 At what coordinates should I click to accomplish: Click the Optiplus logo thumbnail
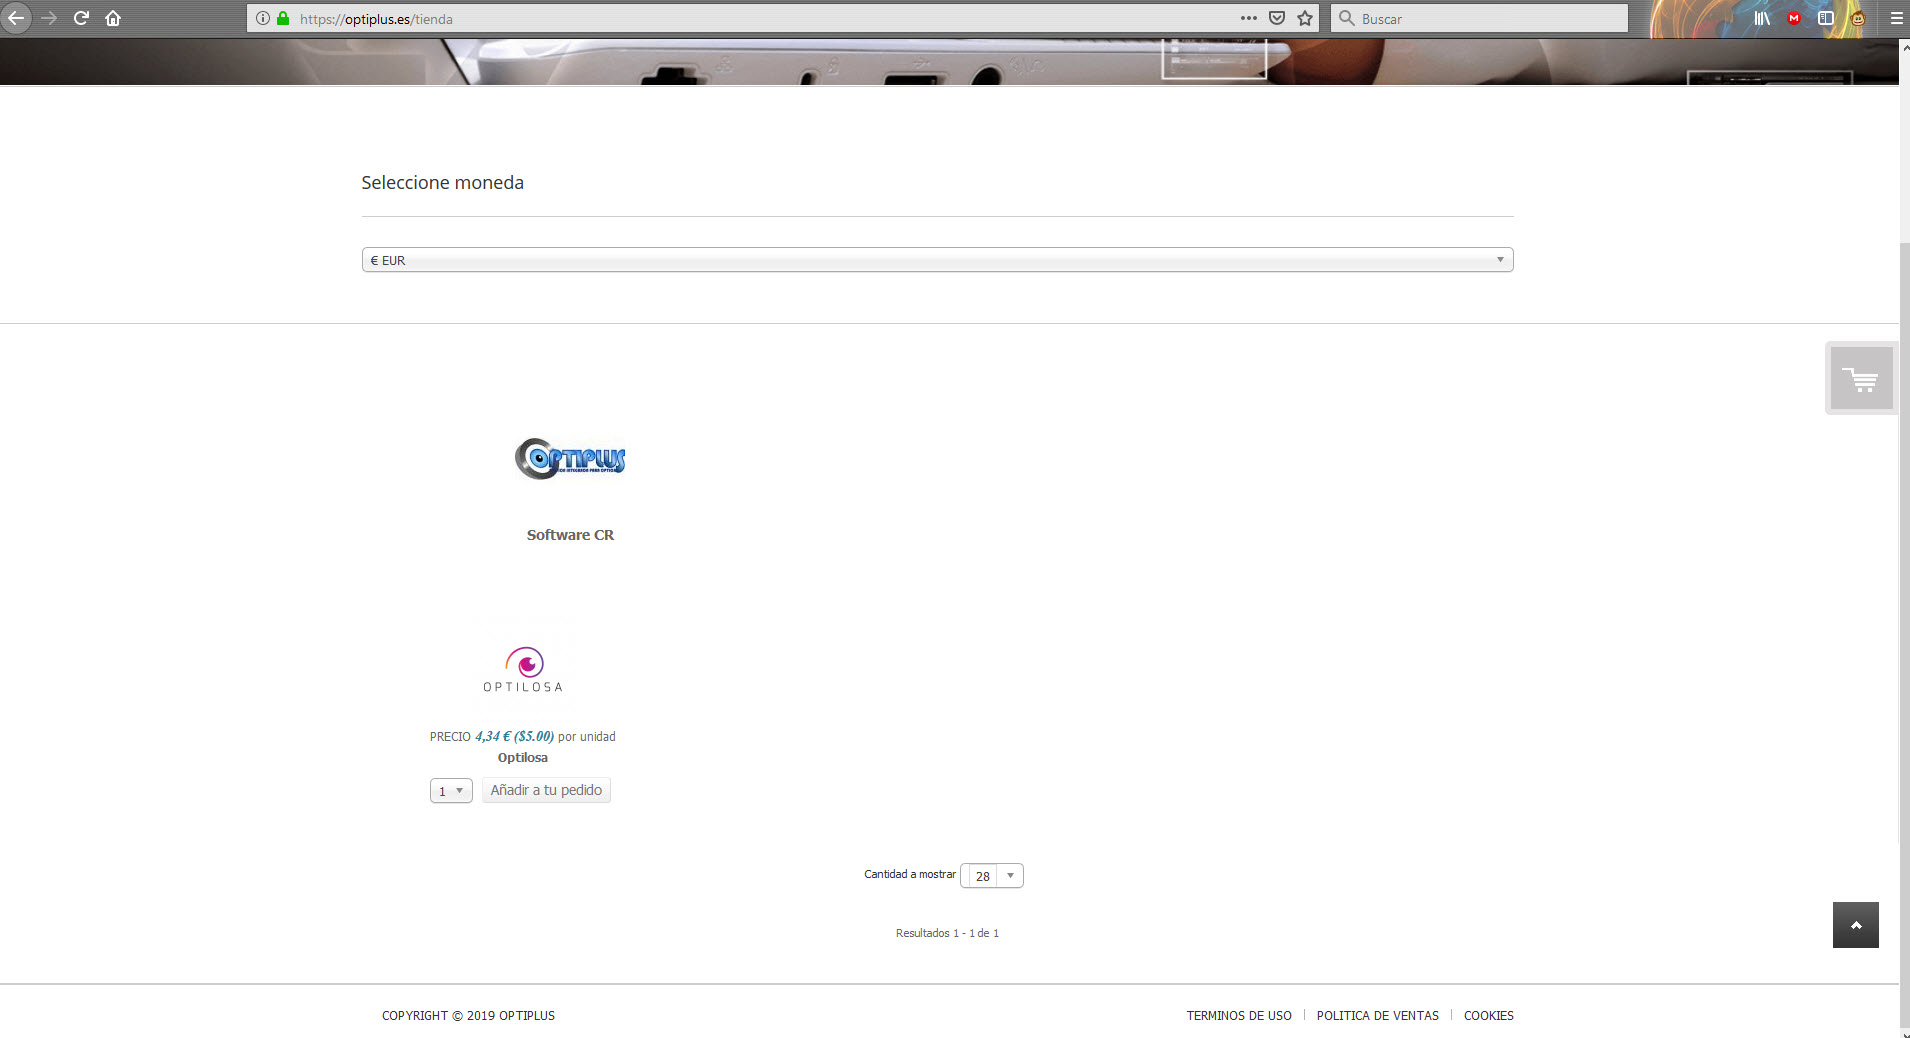click(x=570, y=459)
